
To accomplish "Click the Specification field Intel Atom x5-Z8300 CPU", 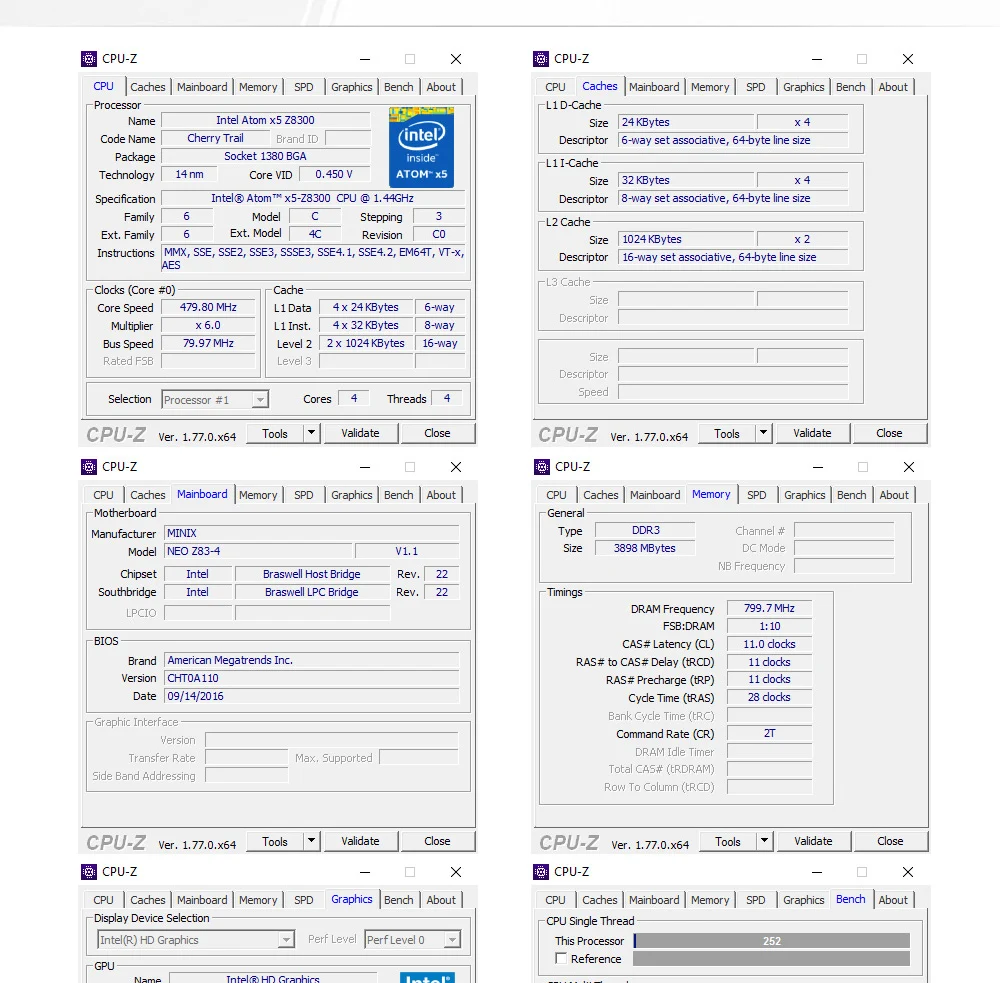I will tap(312, 198).
